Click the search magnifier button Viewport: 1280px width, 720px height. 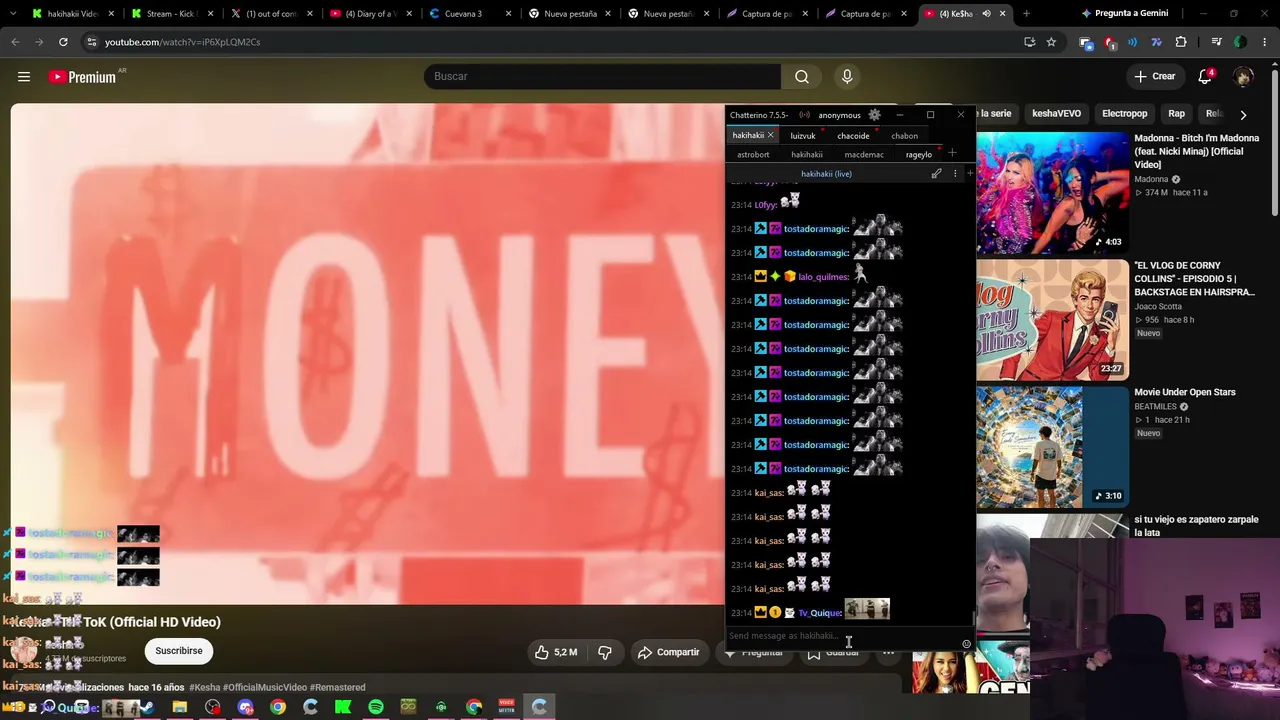click(x=802, y=77)
